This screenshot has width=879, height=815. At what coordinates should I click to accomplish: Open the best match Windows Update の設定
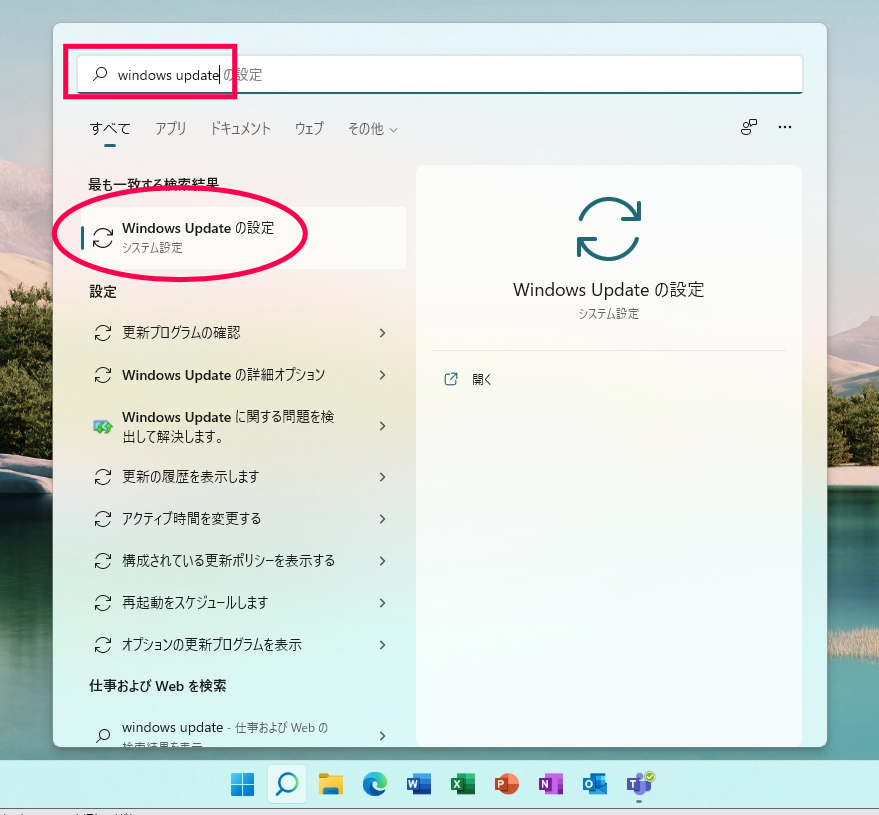pyautogui.click(x=243, y=238)
